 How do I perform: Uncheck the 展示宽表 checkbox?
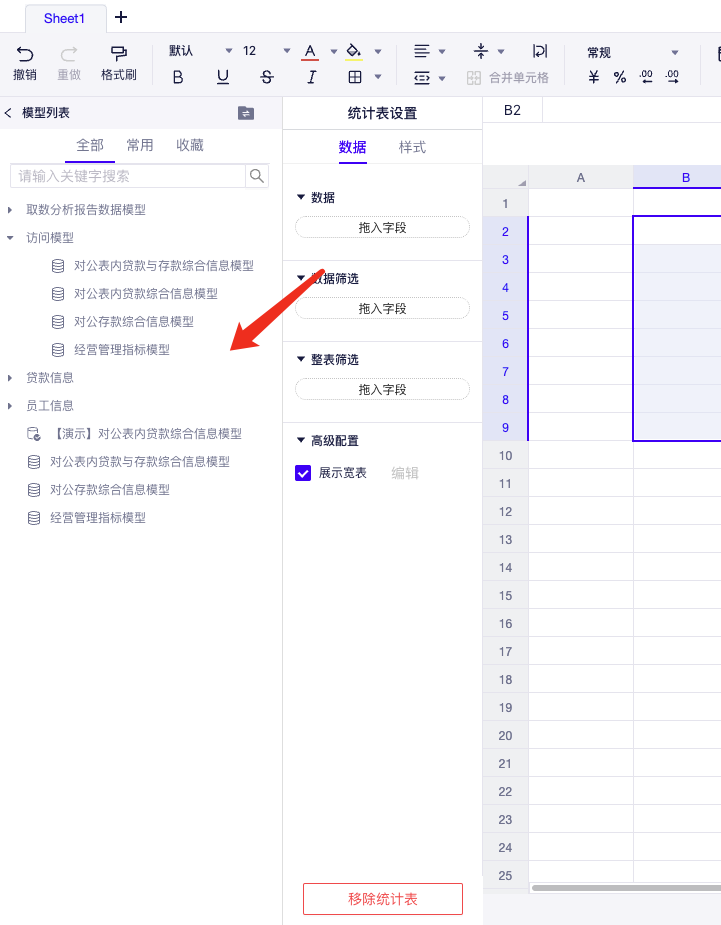(x=303, y=473)
